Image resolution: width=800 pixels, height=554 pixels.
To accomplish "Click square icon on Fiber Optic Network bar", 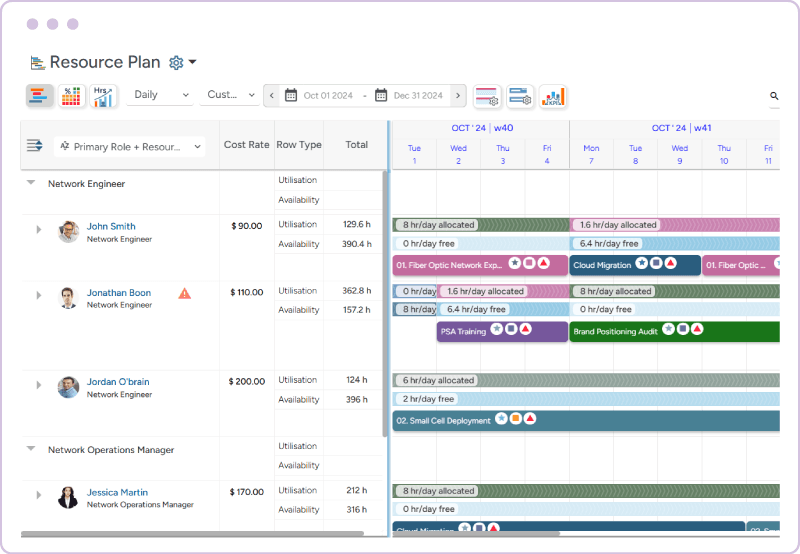I will [x=529, y=263].
